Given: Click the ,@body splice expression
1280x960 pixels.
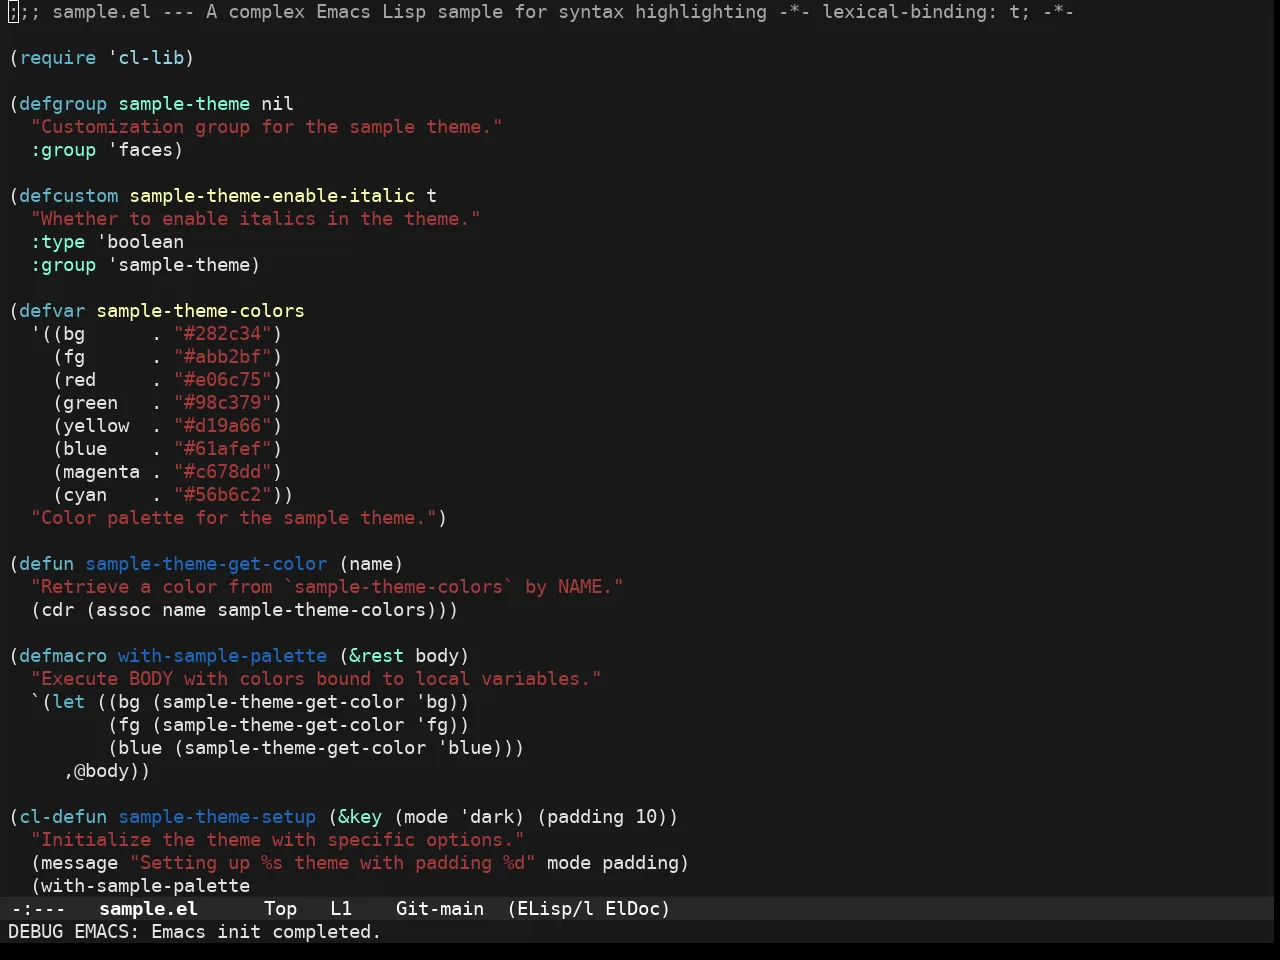Looking at the screenshot, I should [x=101, y=770].
